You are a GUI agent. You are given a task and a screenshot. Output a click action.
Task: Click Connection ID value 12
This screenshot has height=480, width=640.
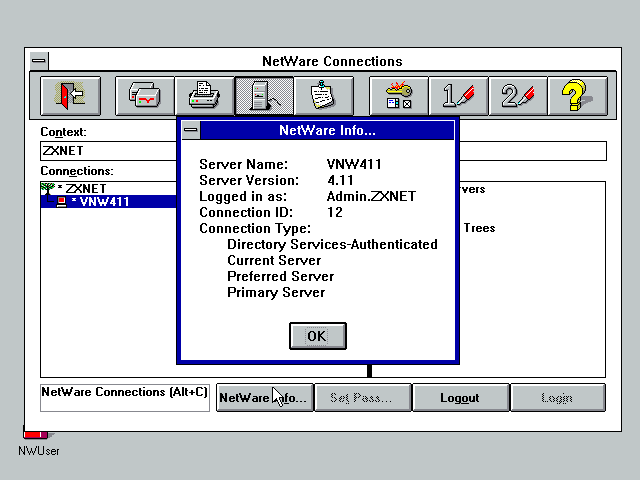pos(335,212)
